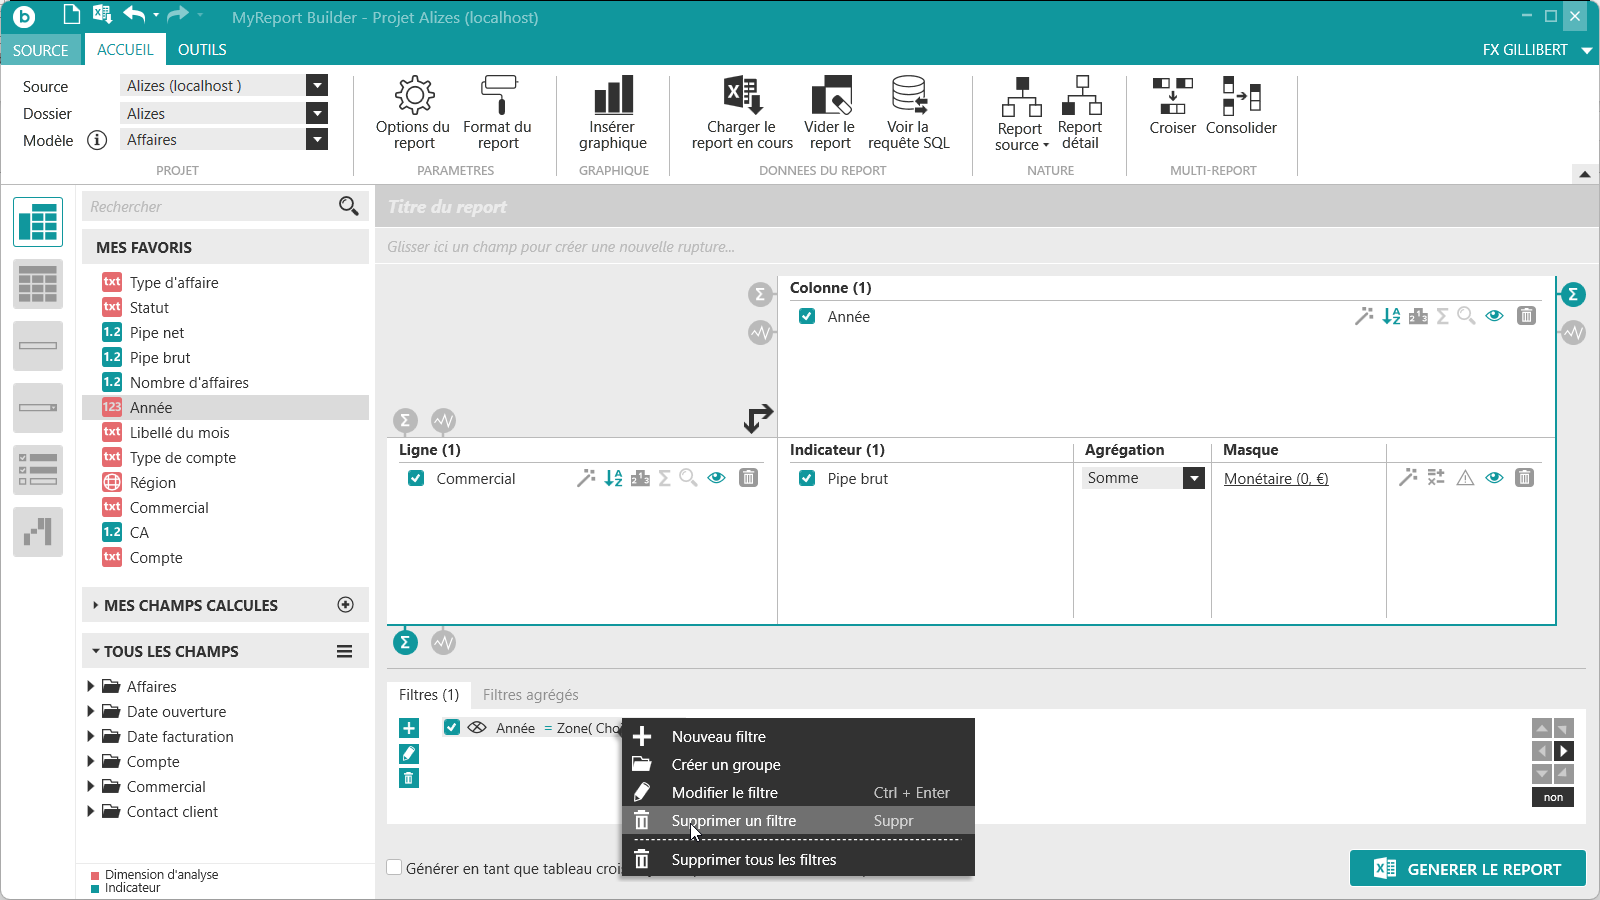Click the add calculated field plus icon
Image resolution: width=1600 pixels, height=900 pixels.
tap(346, 605)
